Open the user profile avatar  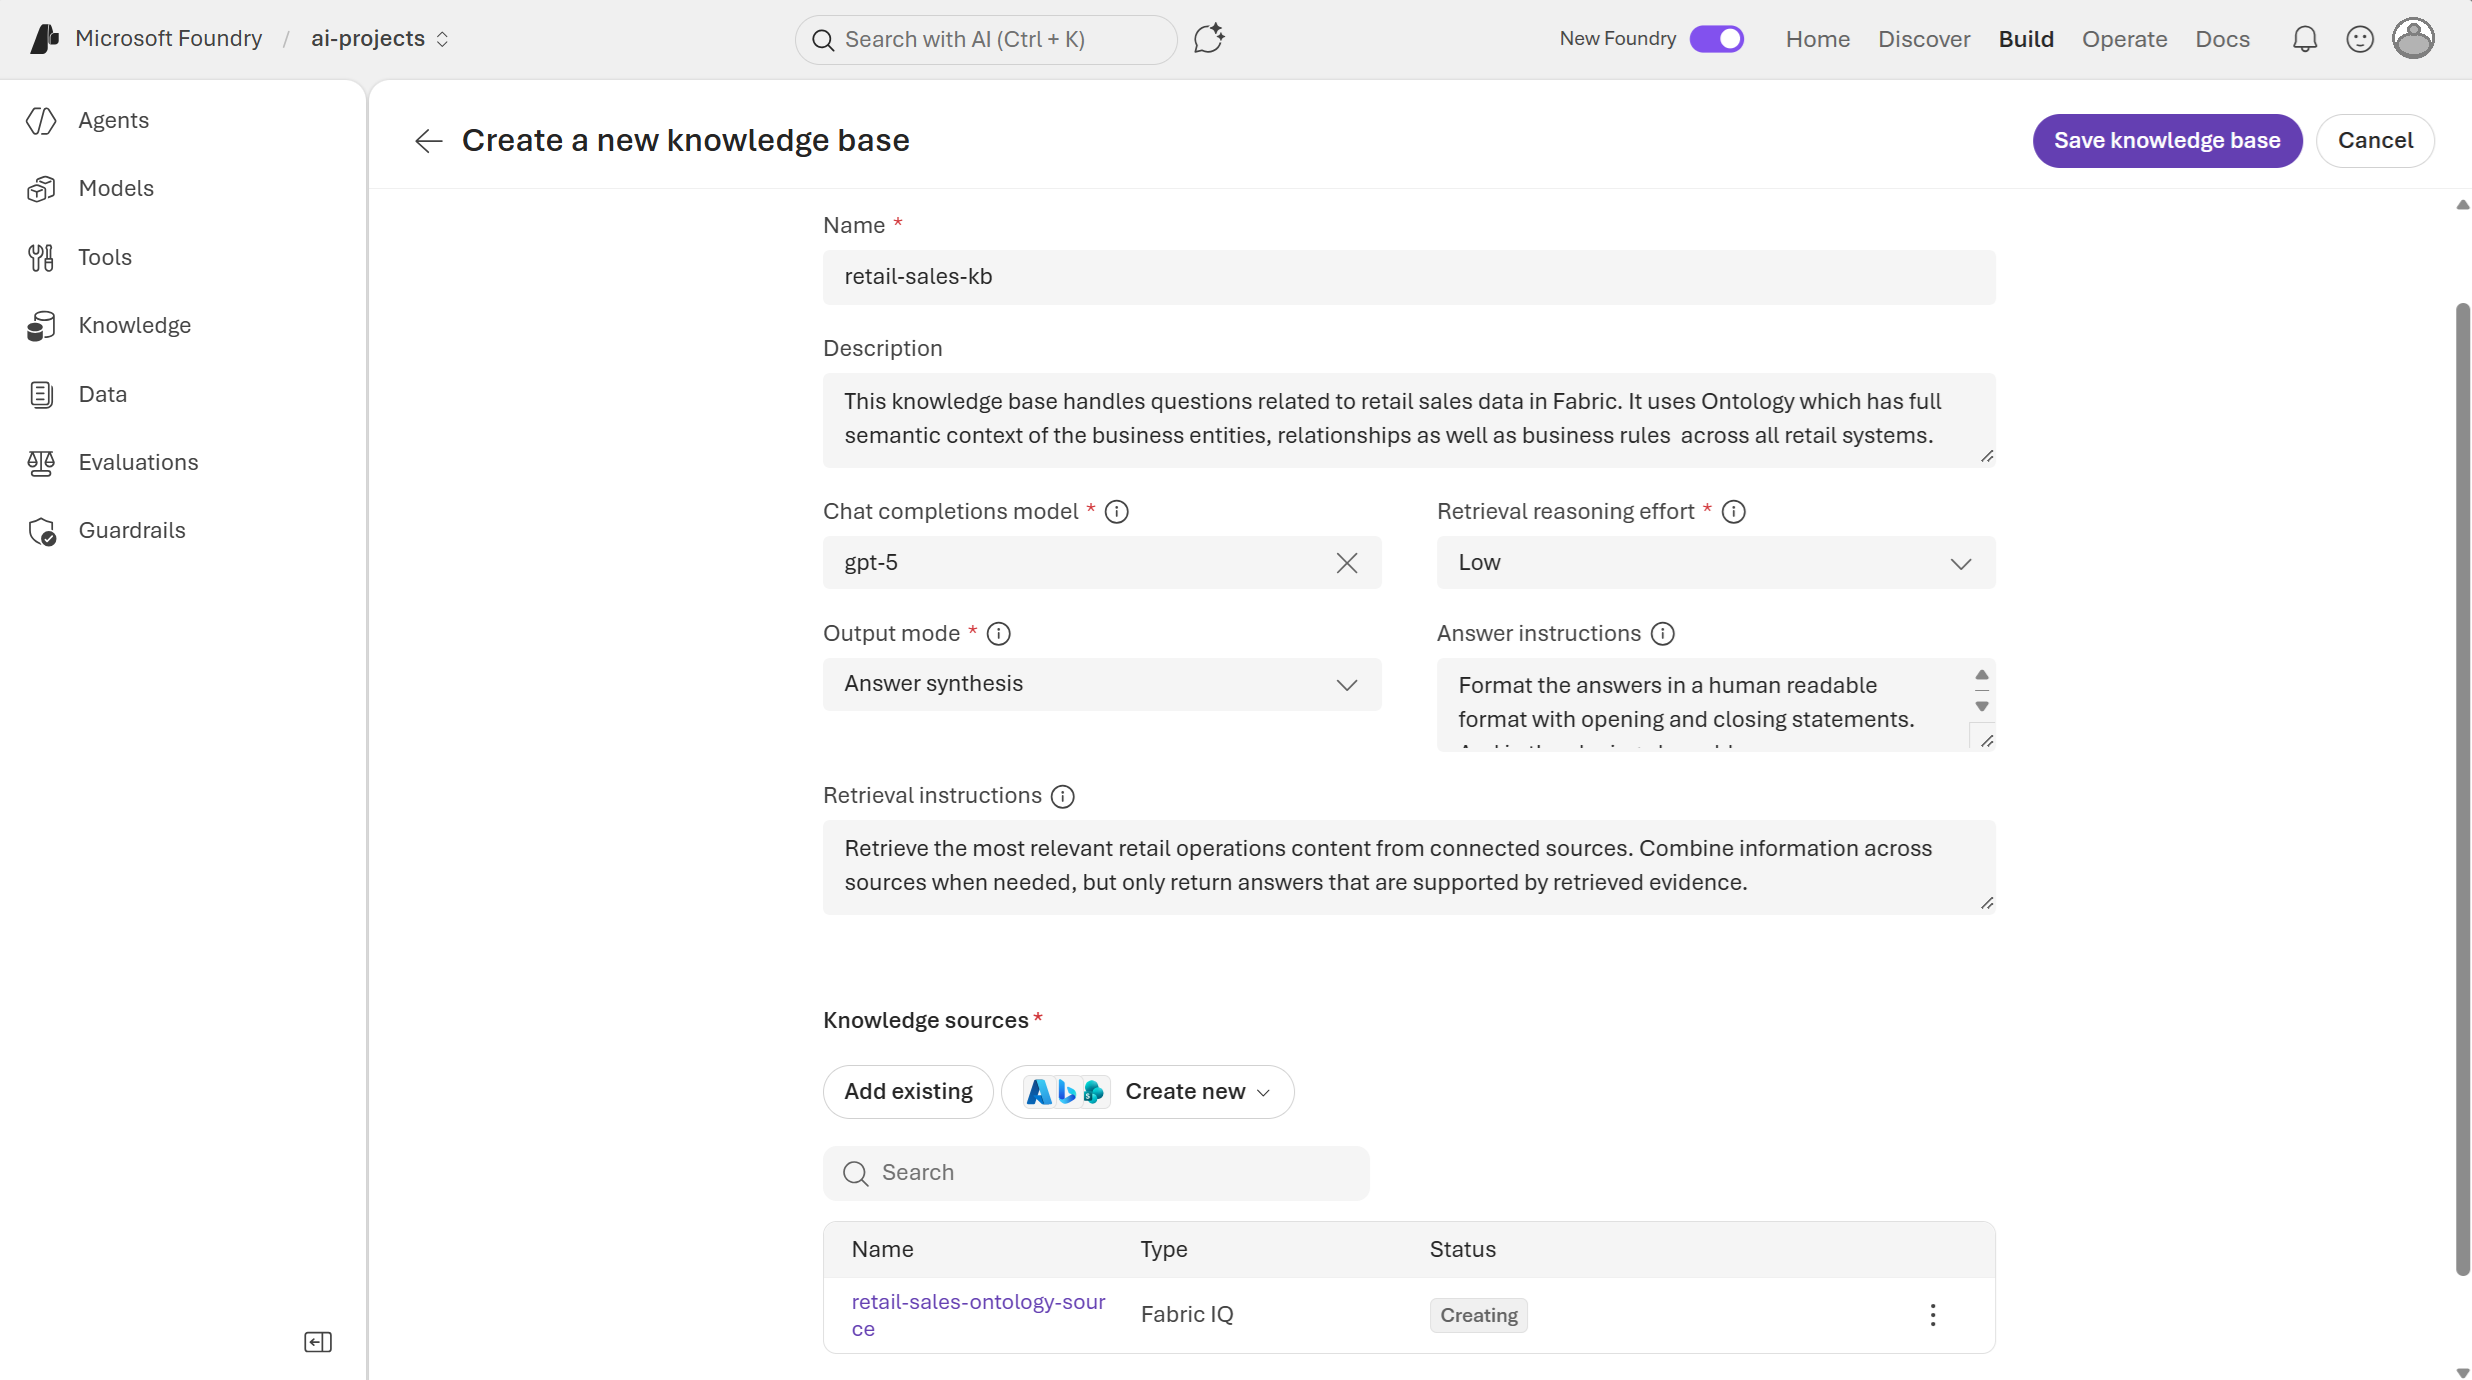[2413, 39]
